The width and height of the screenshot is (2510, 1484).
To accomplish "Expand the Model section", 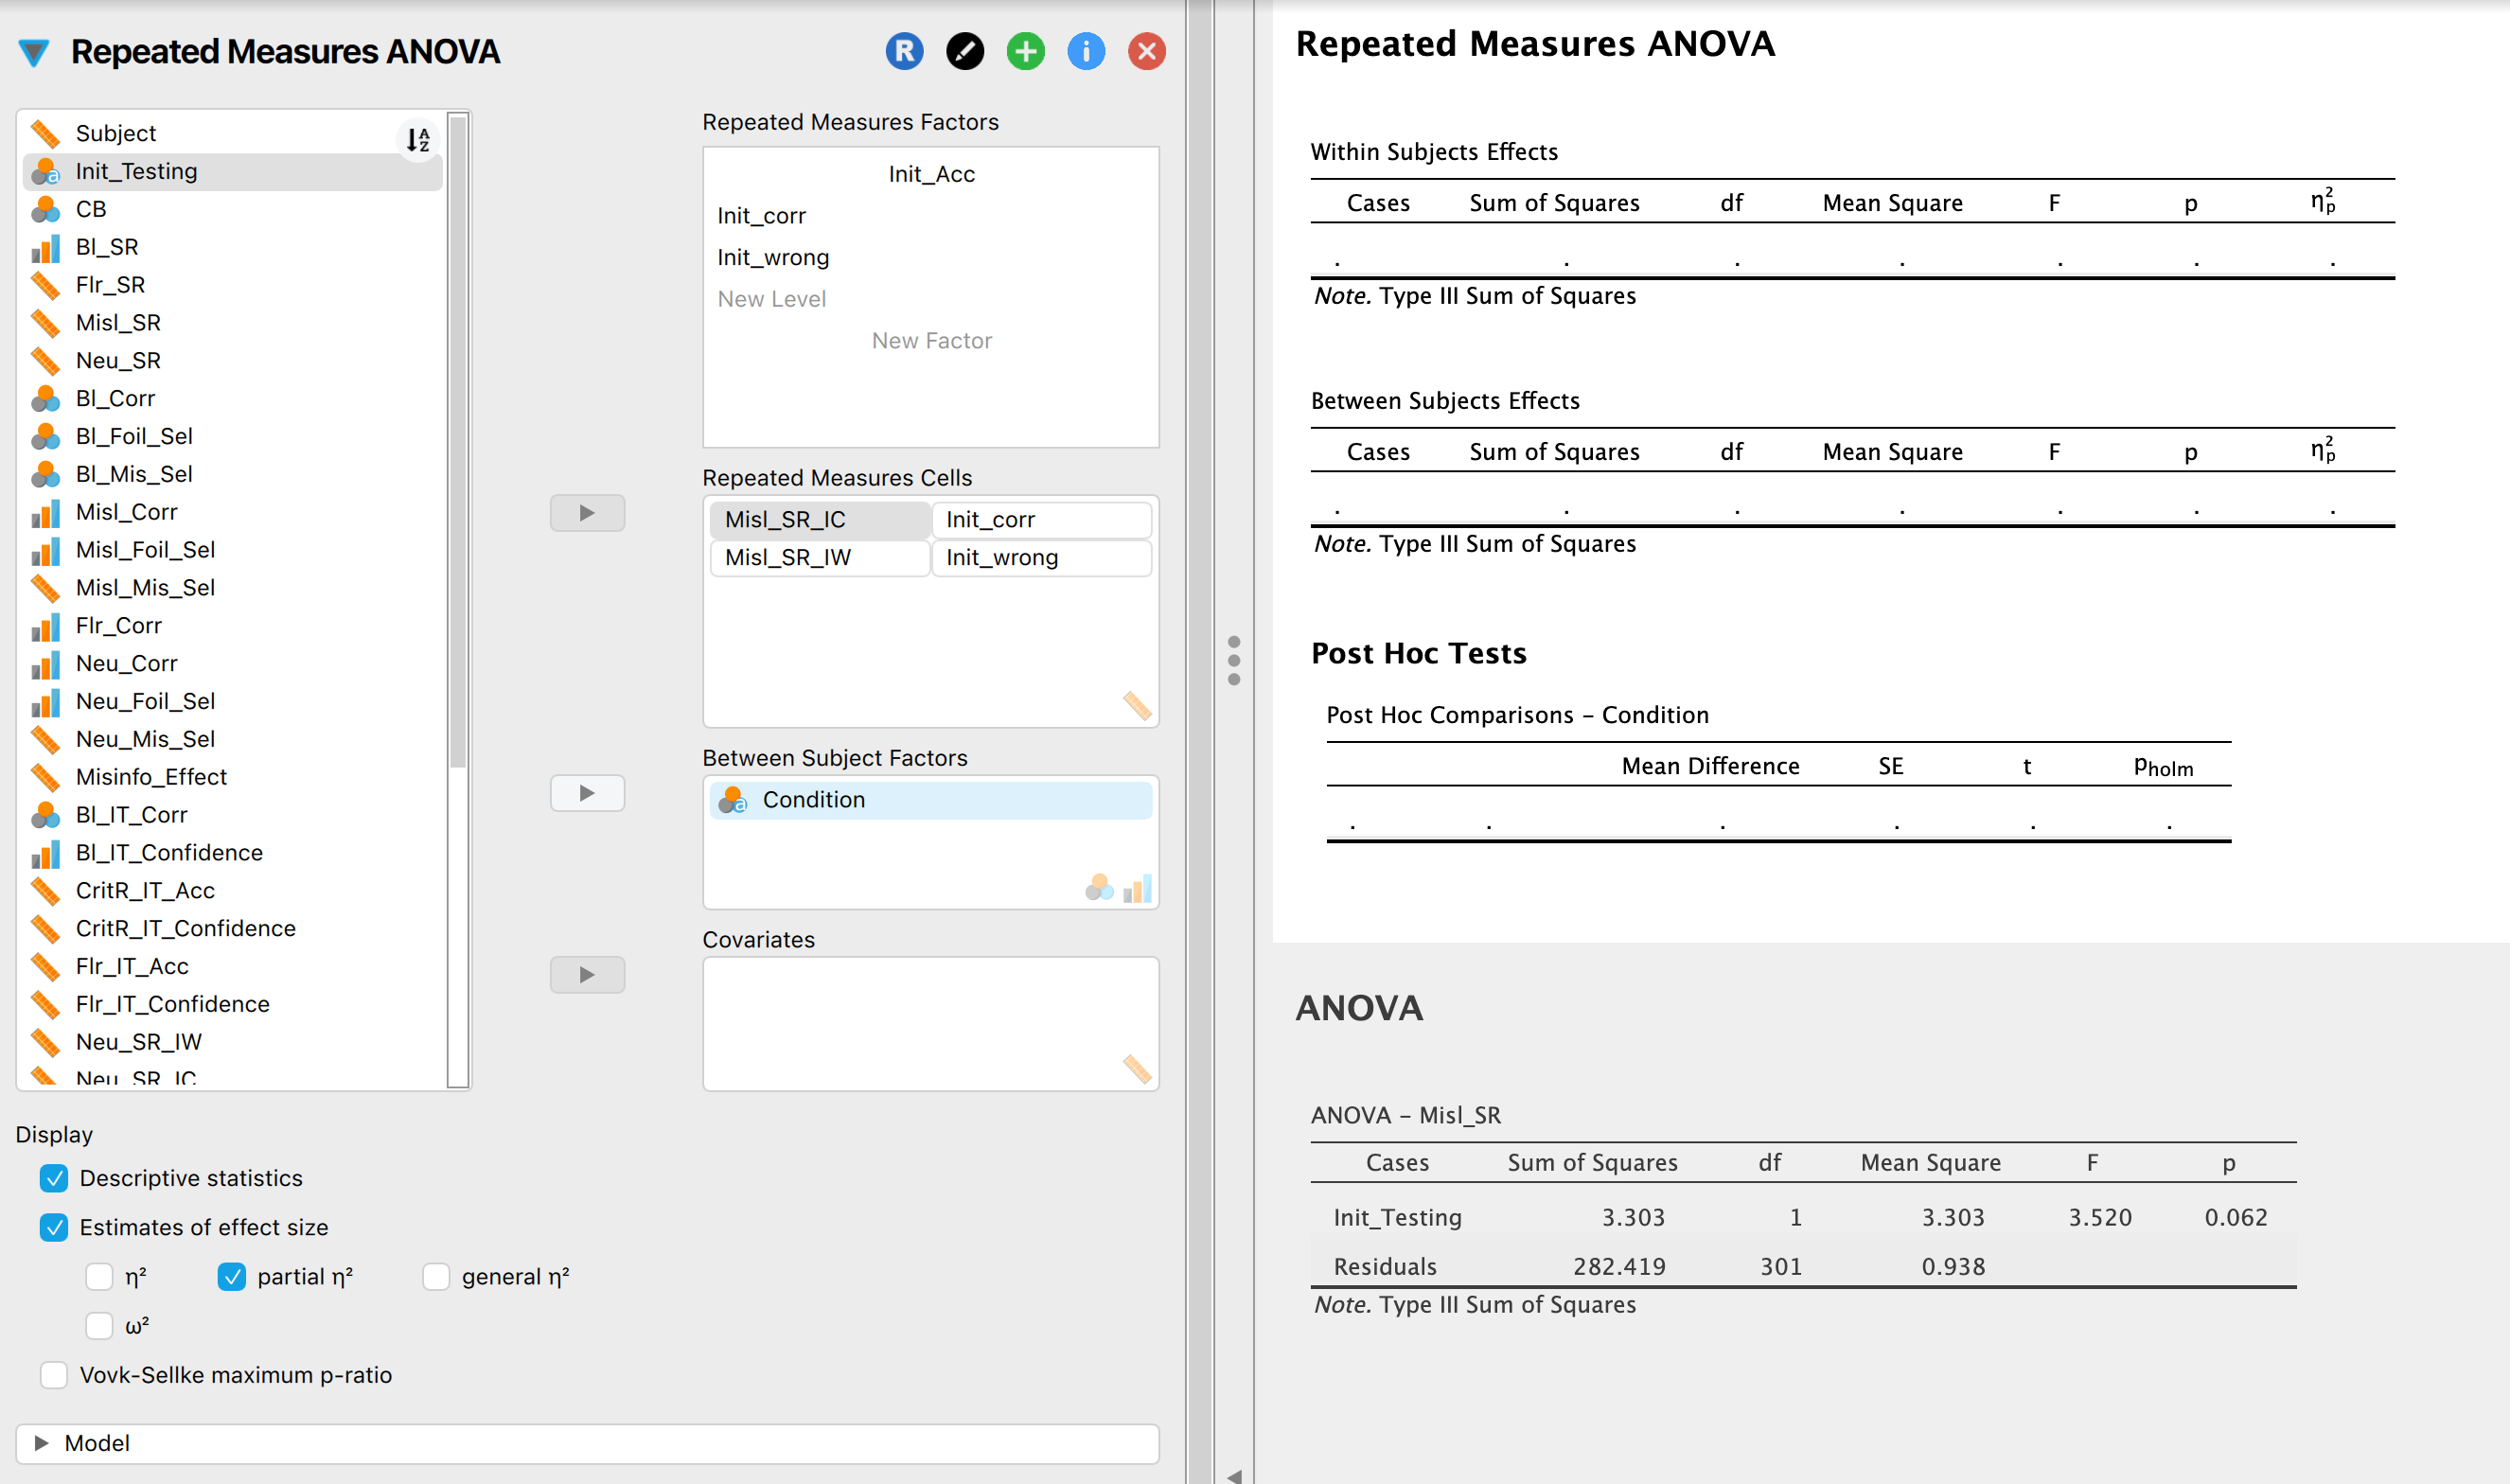I will [x=40, y=1443].
